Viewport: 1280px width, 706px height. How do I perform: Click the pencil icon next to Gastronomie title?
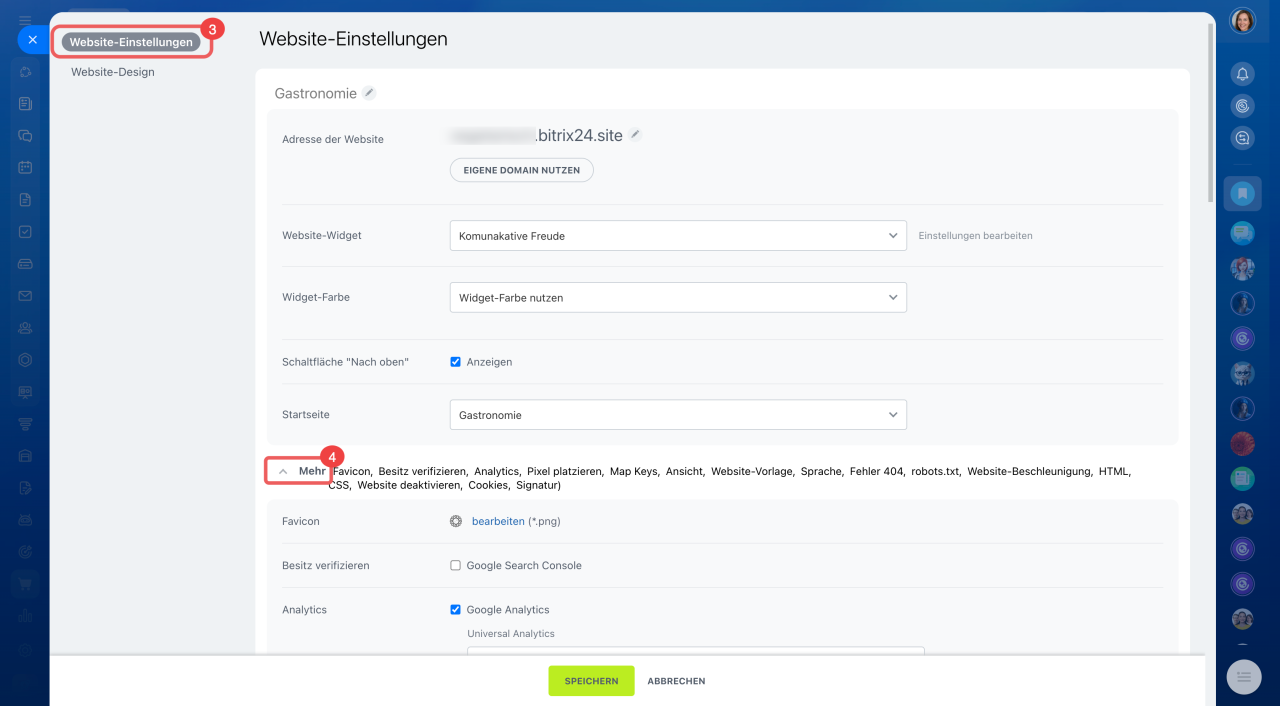coord(369,93)
